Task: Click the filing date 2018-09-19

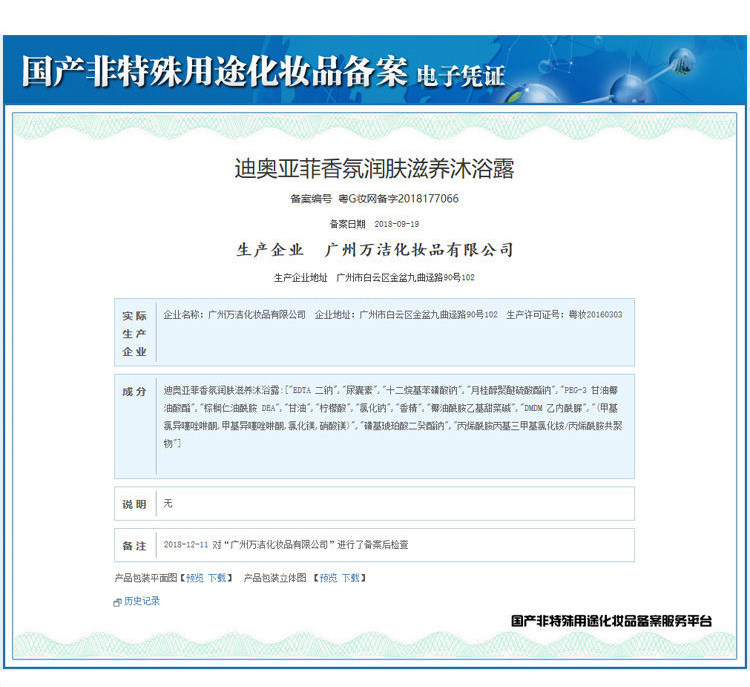Action: pyautogui.click(x=397, y=224)
